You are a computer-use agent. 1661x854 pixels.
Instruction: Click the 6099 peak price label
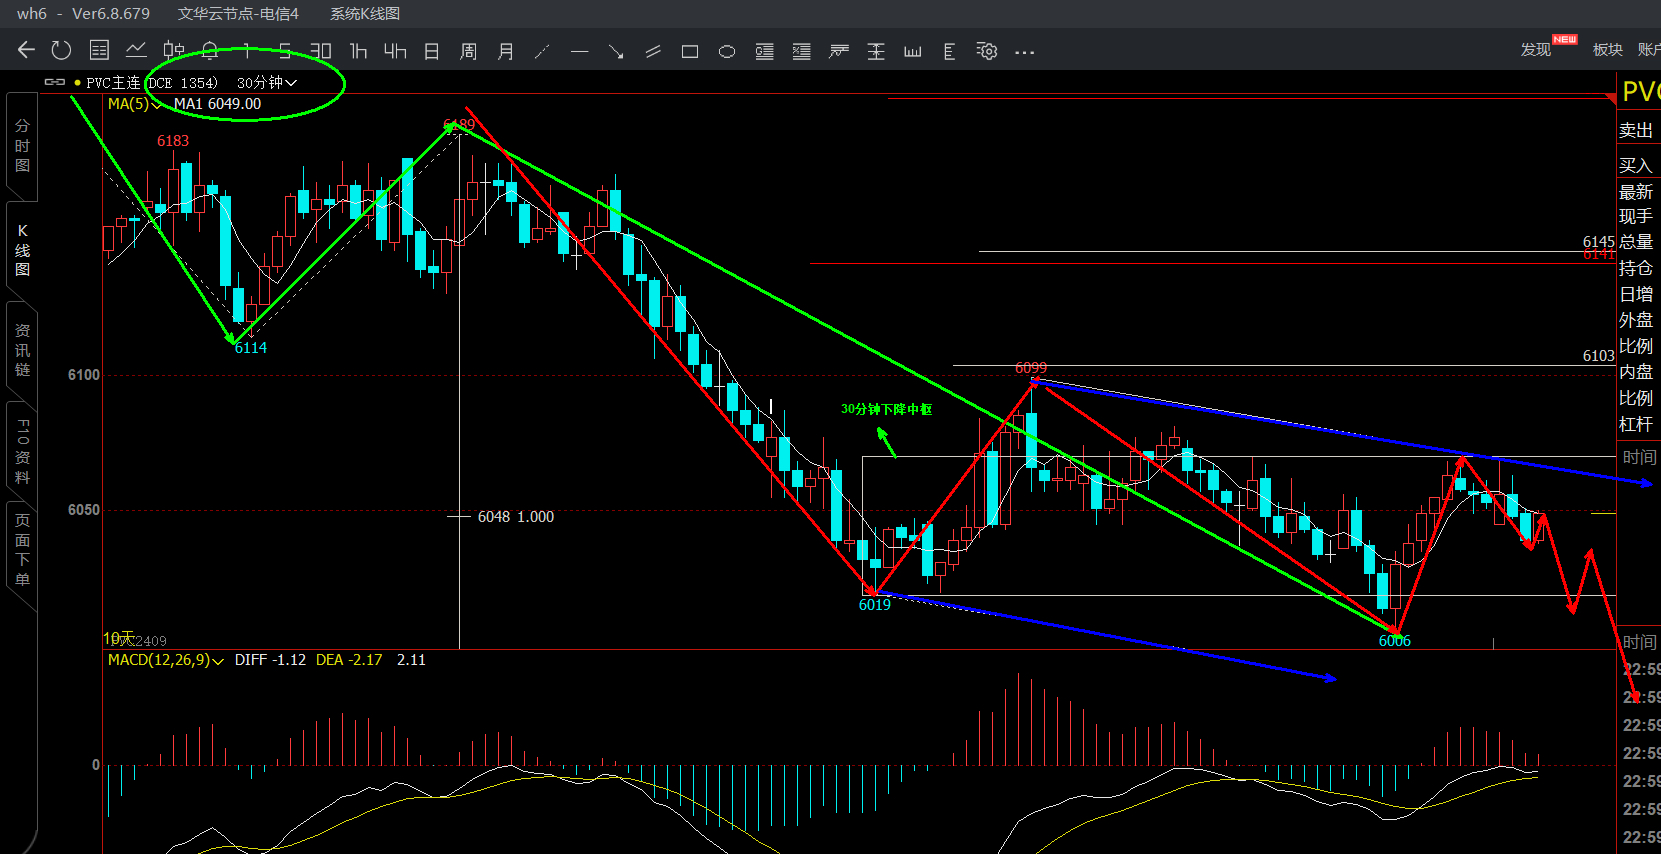click(x=1031, y=368)
